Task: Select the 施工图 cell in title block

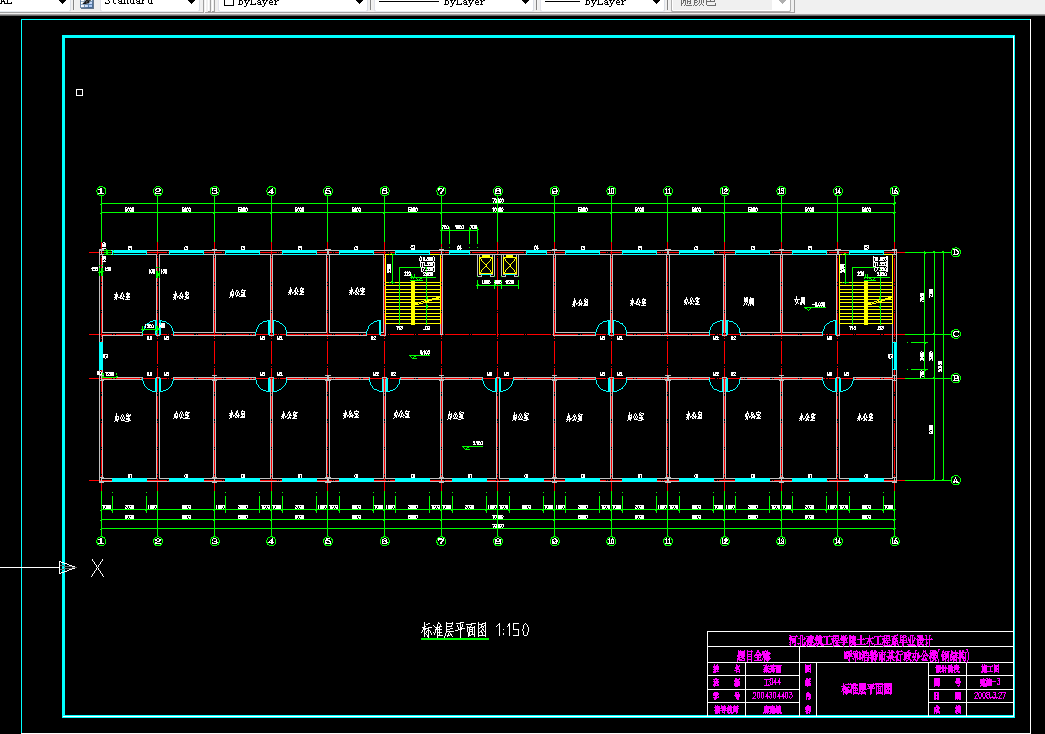Action: (990, 669)
